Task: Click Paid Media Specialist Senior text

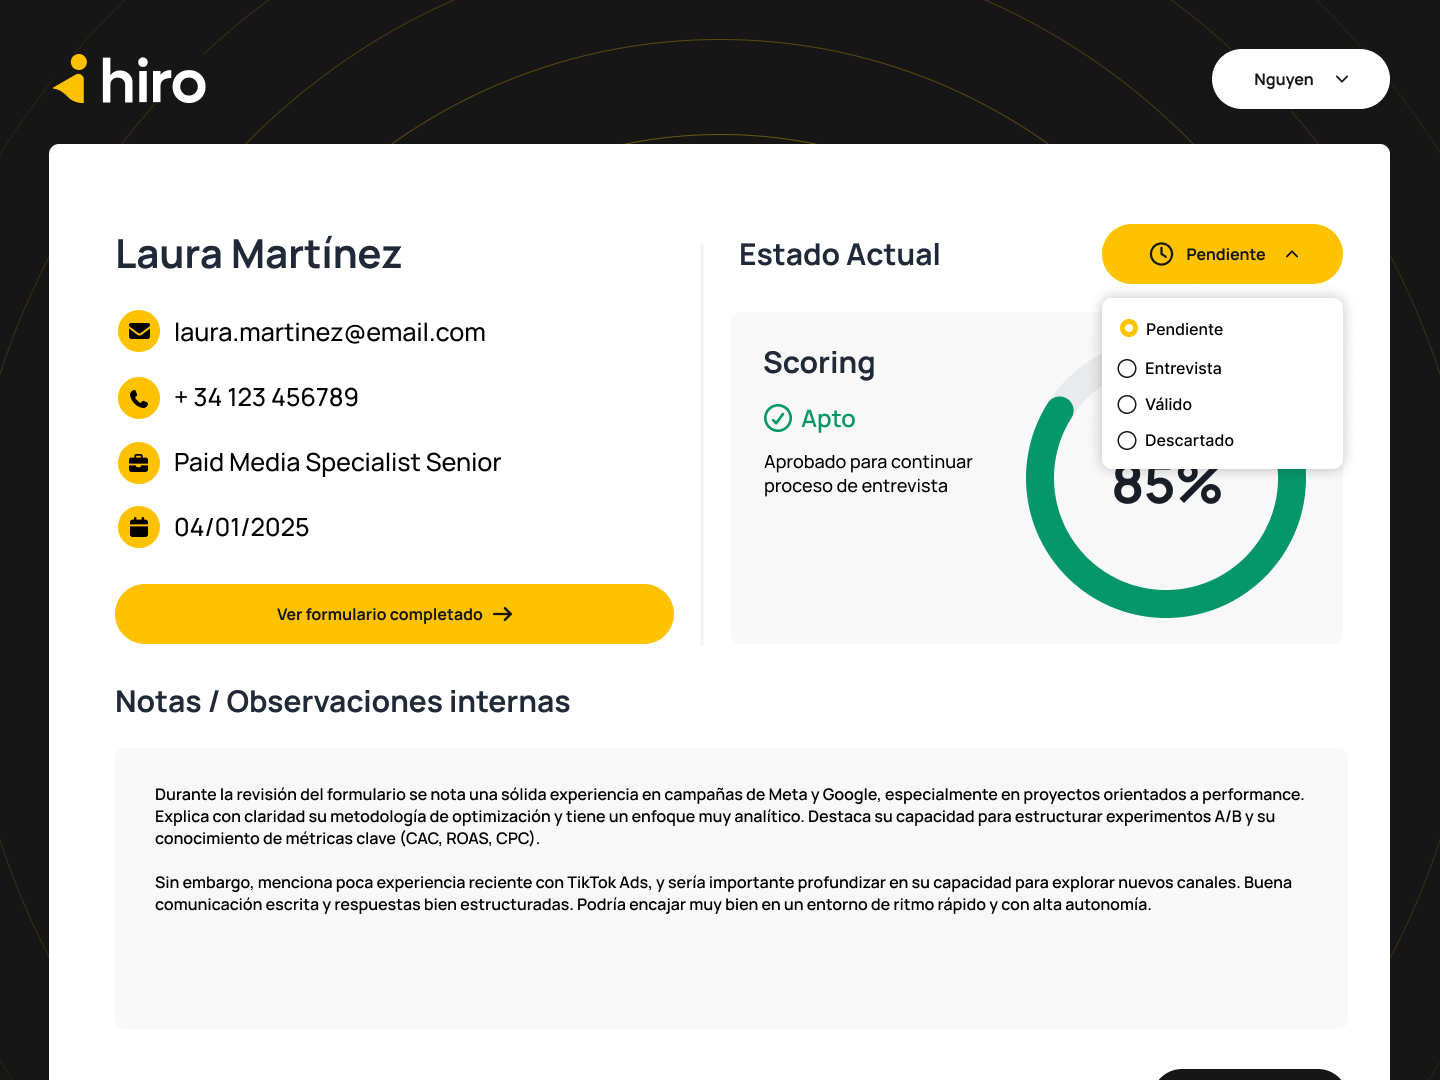Action: tap(337, 462)
